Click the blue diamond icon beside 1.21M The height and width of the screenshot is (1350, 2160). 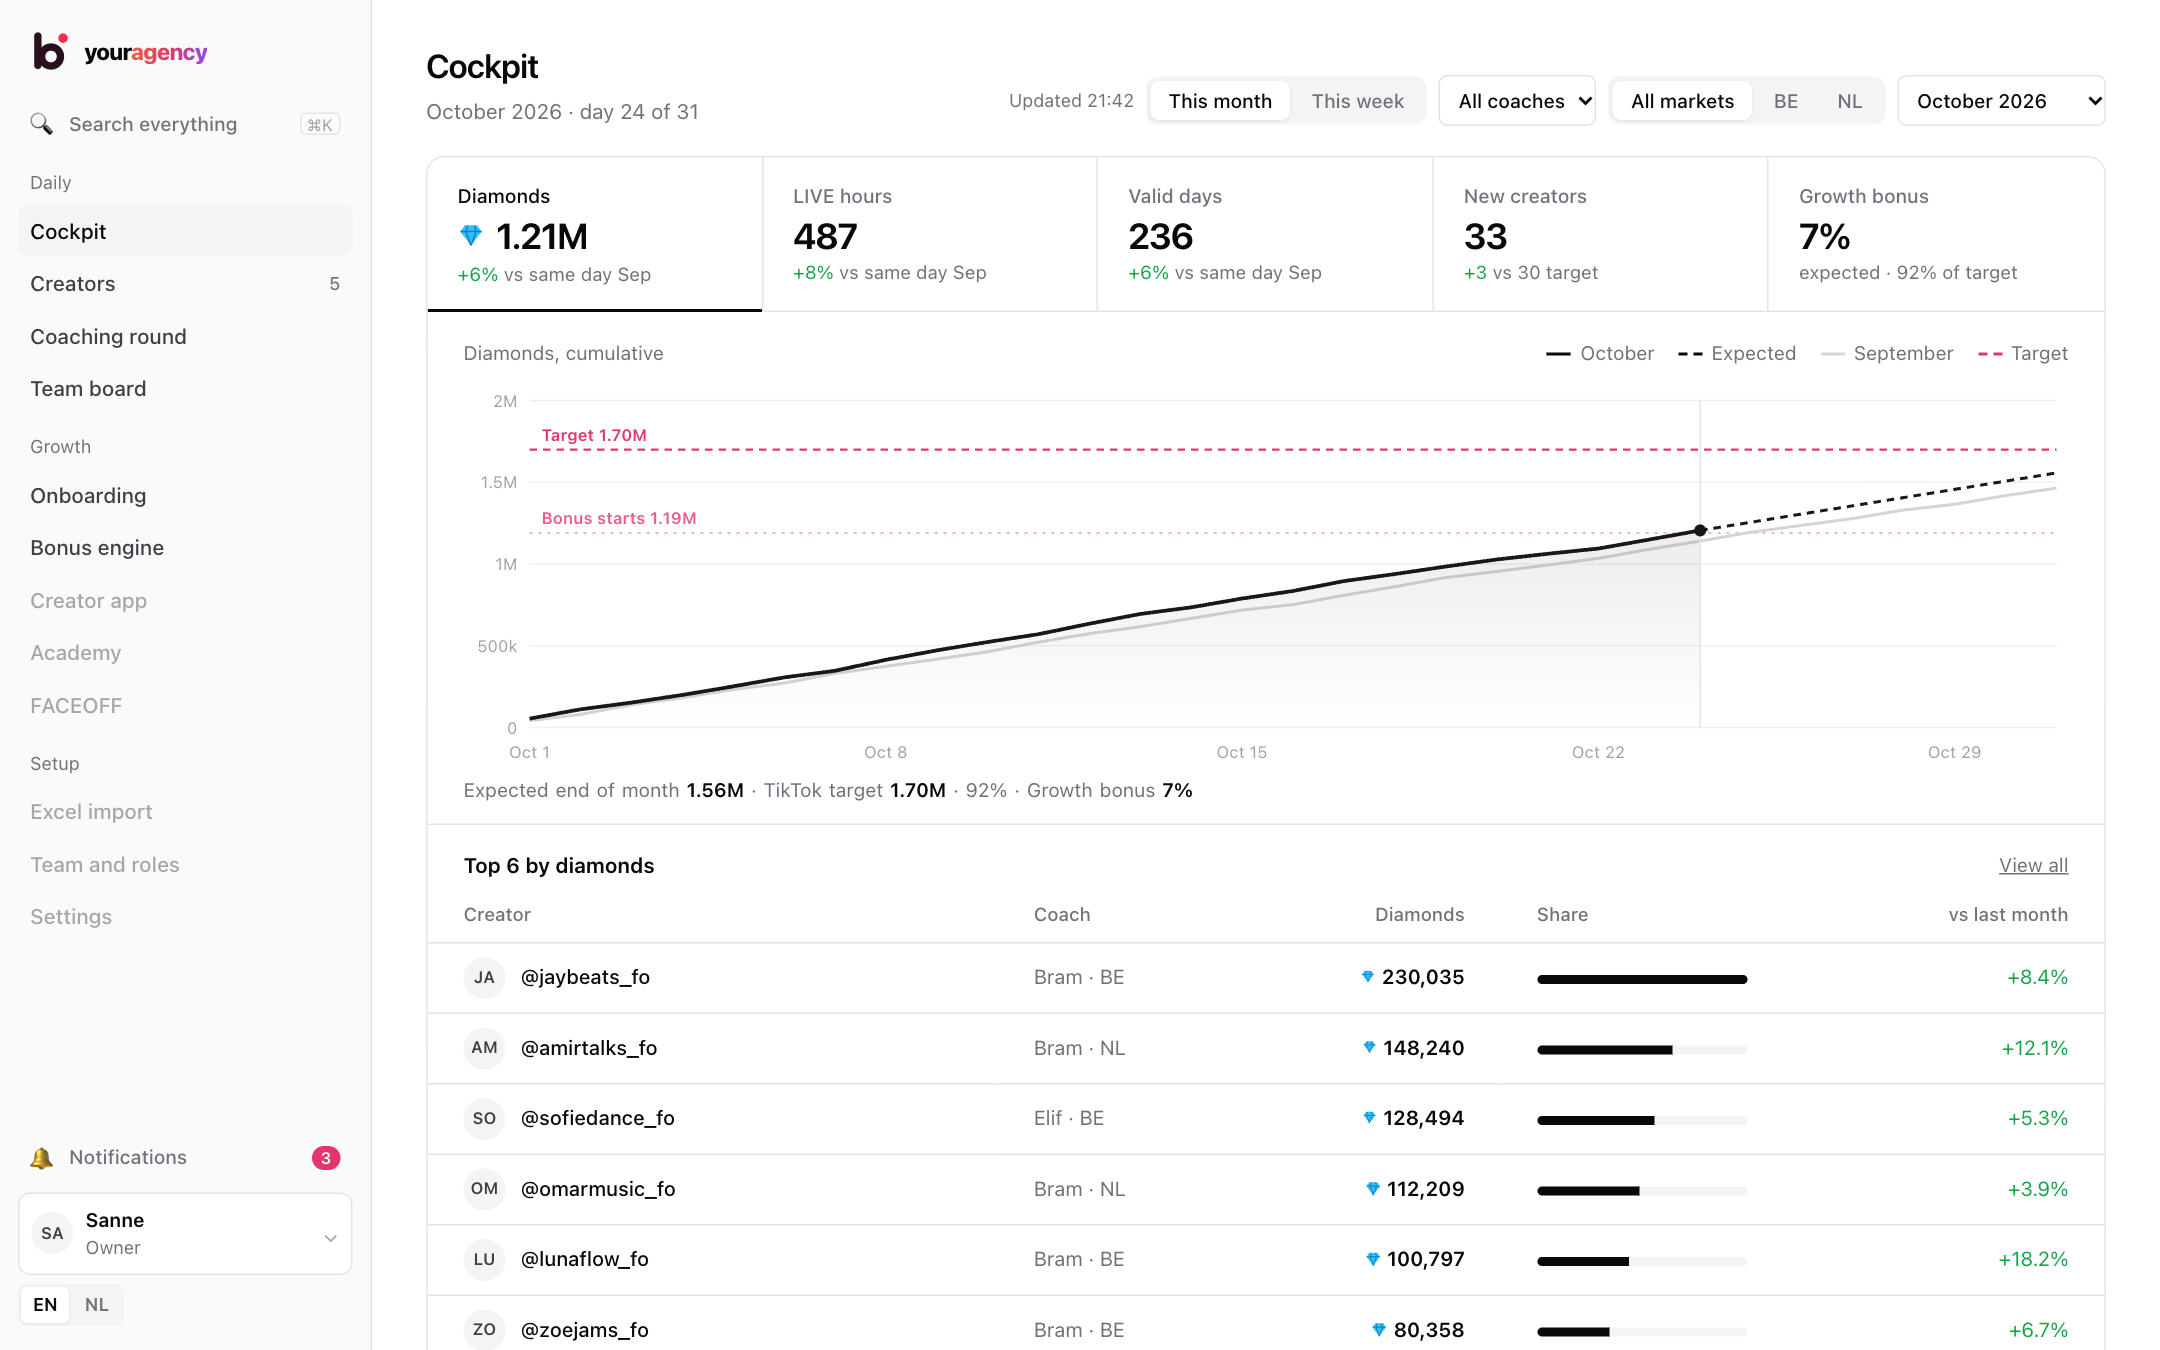pos(471,236)
